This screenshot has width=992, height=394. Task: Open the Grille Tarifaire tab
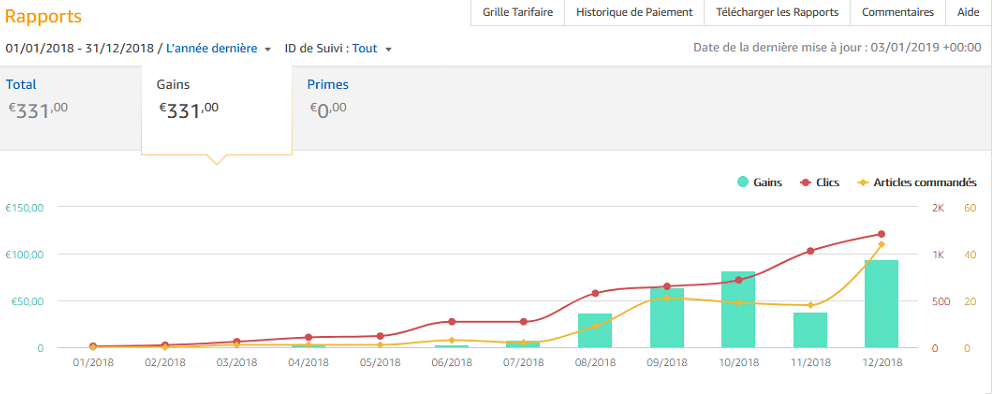[518, 12]
